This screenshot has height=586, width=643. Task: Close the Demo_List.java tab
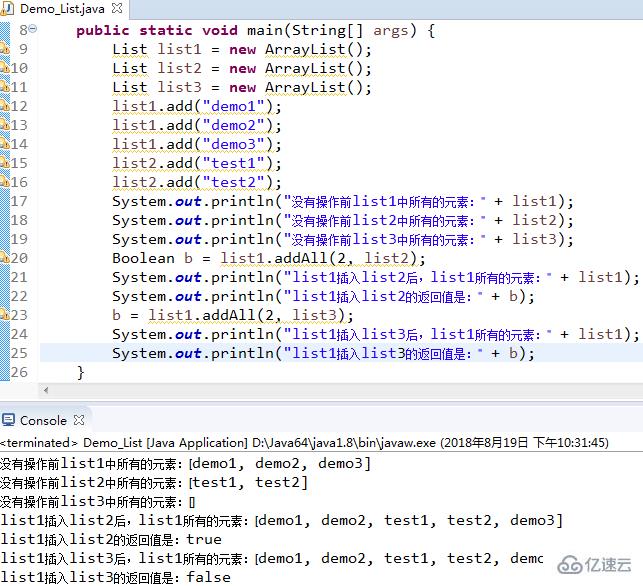117,8
